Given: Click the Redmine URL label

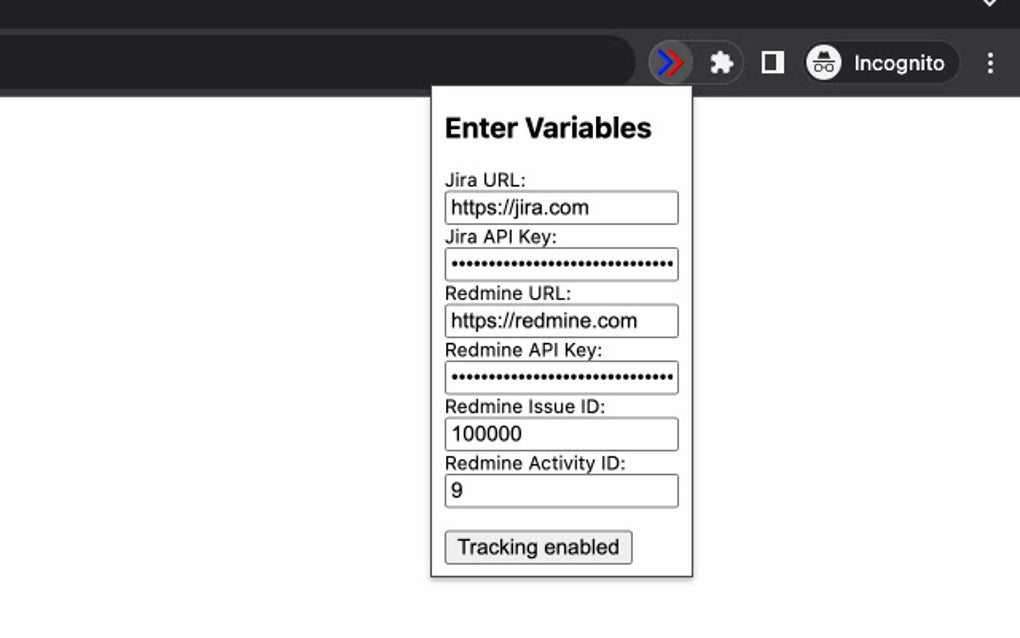Looking at the screenshot, I should coord(508,294).
